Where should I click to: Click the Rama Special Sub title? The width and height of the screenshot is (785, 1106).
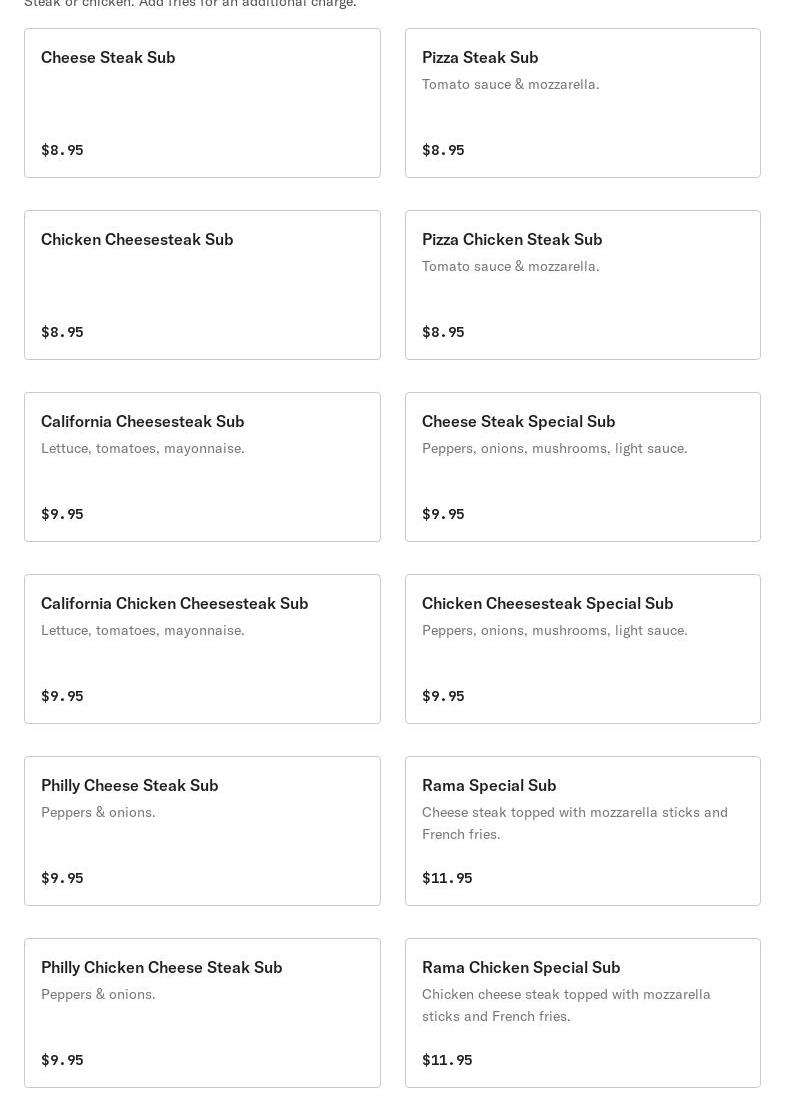pos(489,785)
